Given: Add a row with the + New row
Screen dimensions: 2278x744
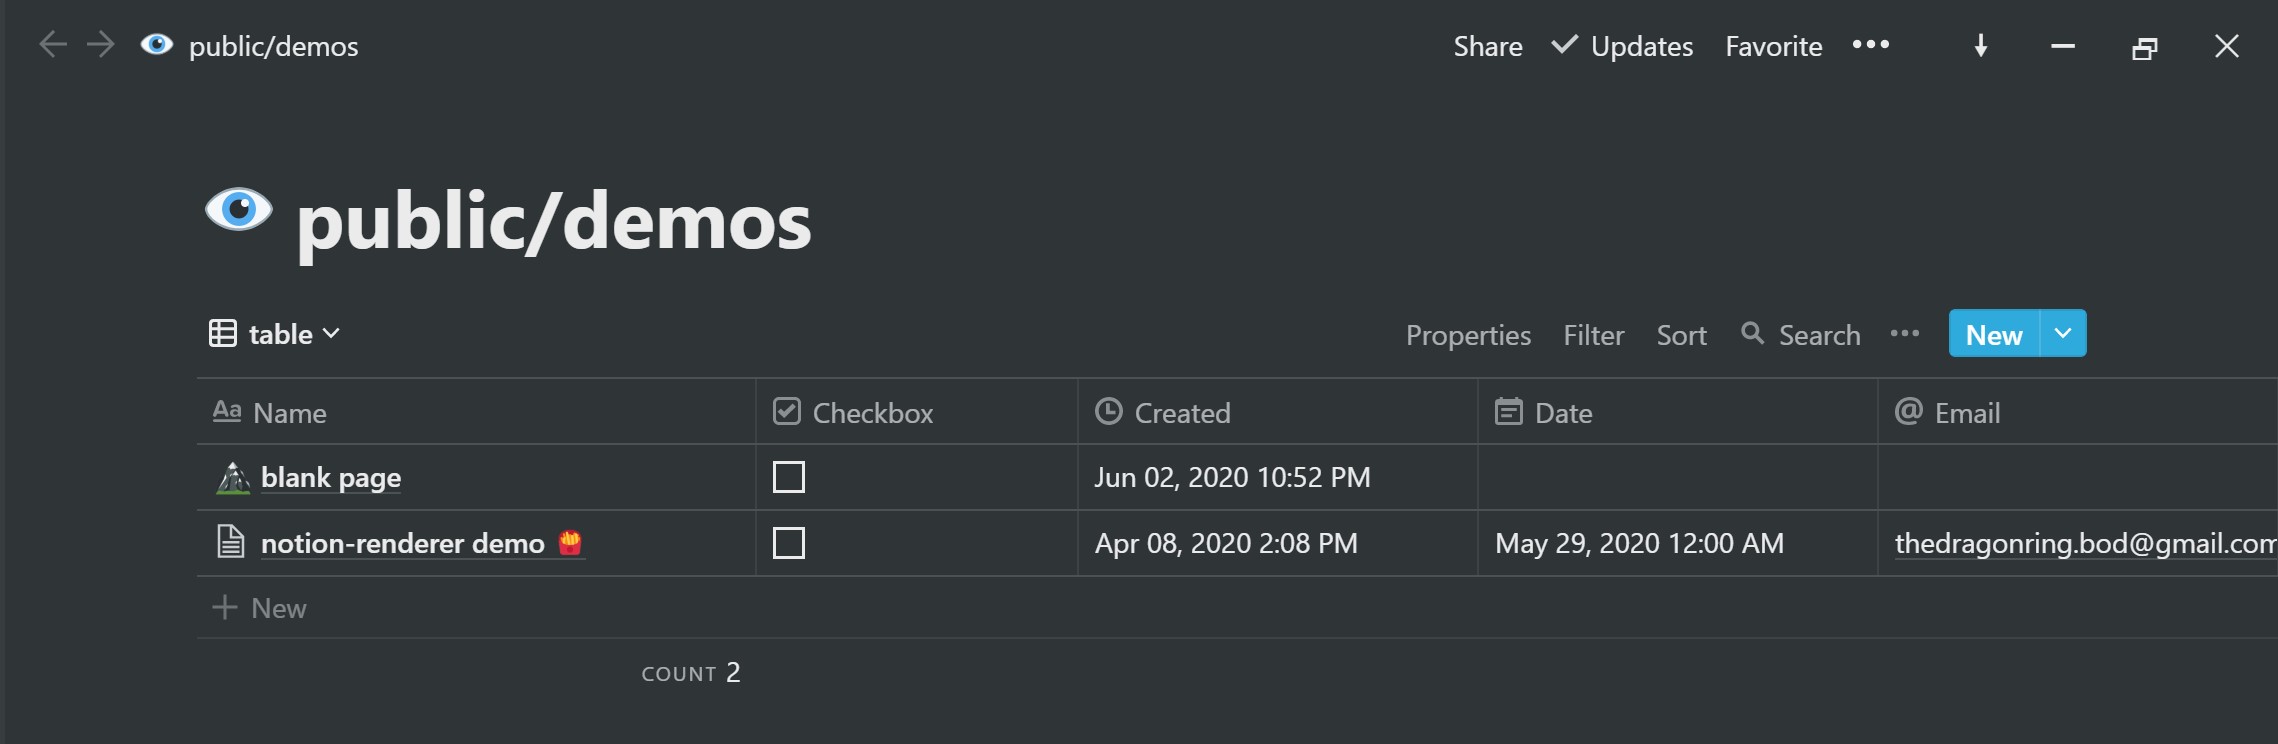Looking at the screenshot, I should pyautogui.click(x=260, y=608).
